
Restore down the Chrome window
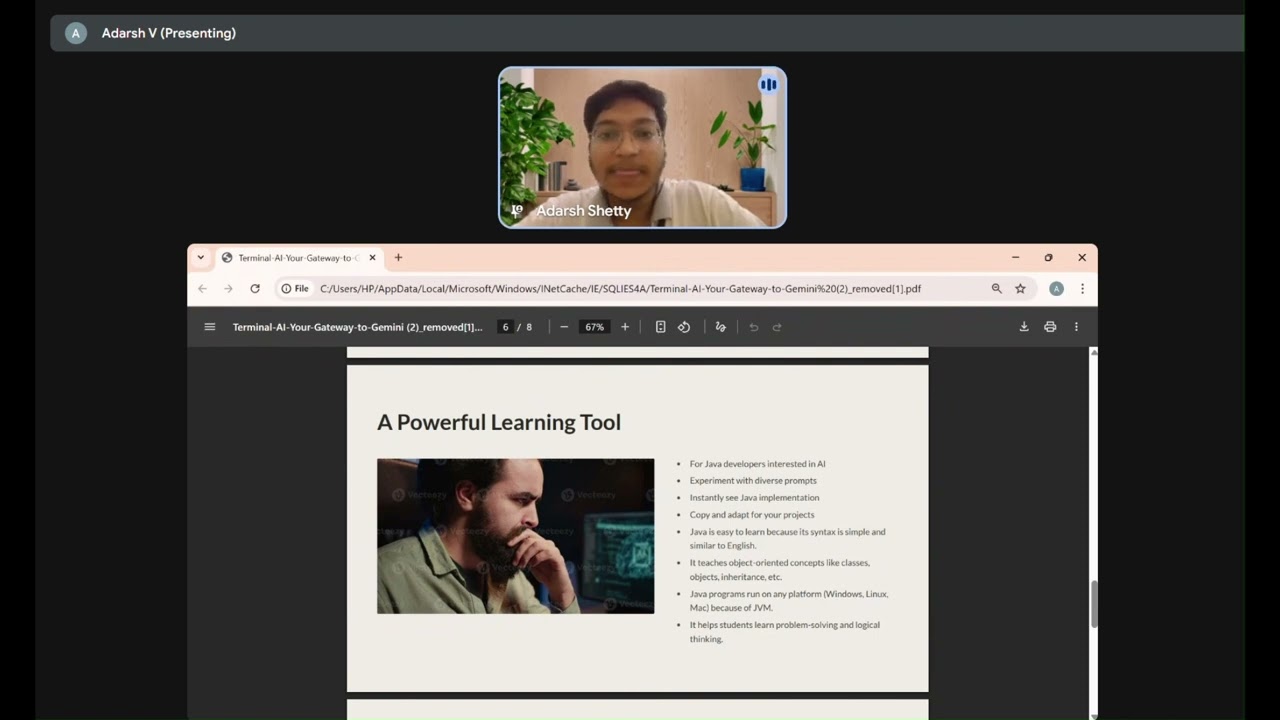pyautogui.click(x=1048, y=257)
